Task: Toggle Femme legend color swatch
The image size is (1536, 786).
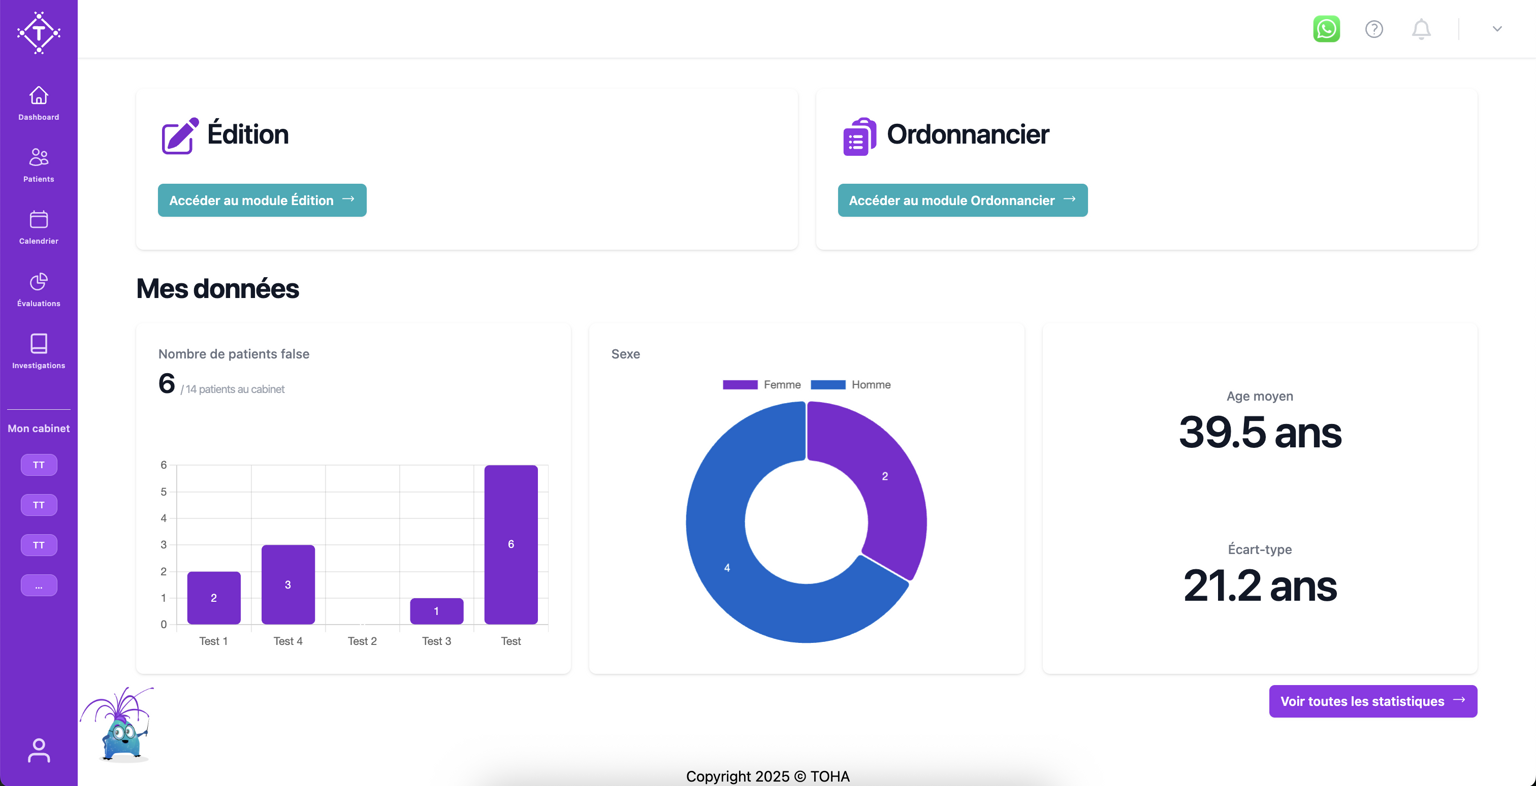Action: click(x=740, y=385)
